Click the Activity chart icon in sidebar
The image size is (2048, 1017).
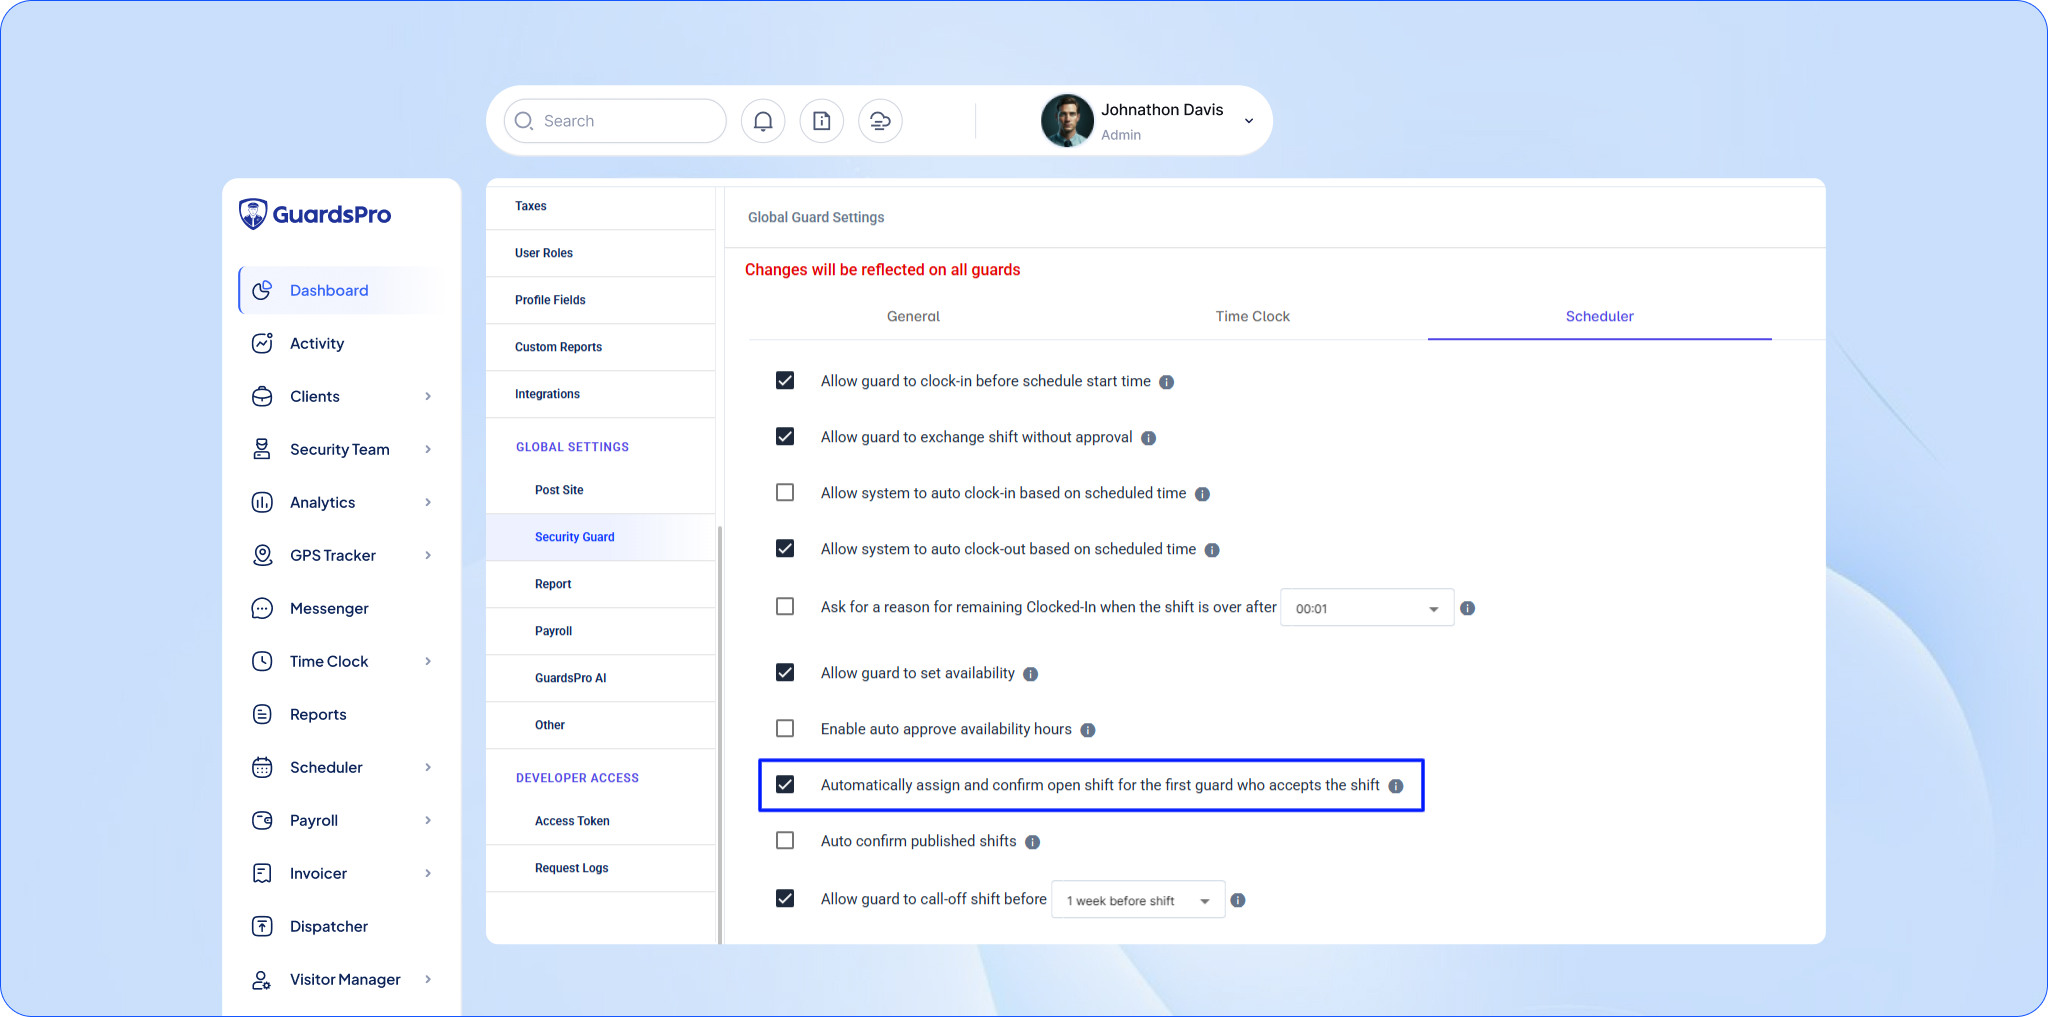pos(262,343)
